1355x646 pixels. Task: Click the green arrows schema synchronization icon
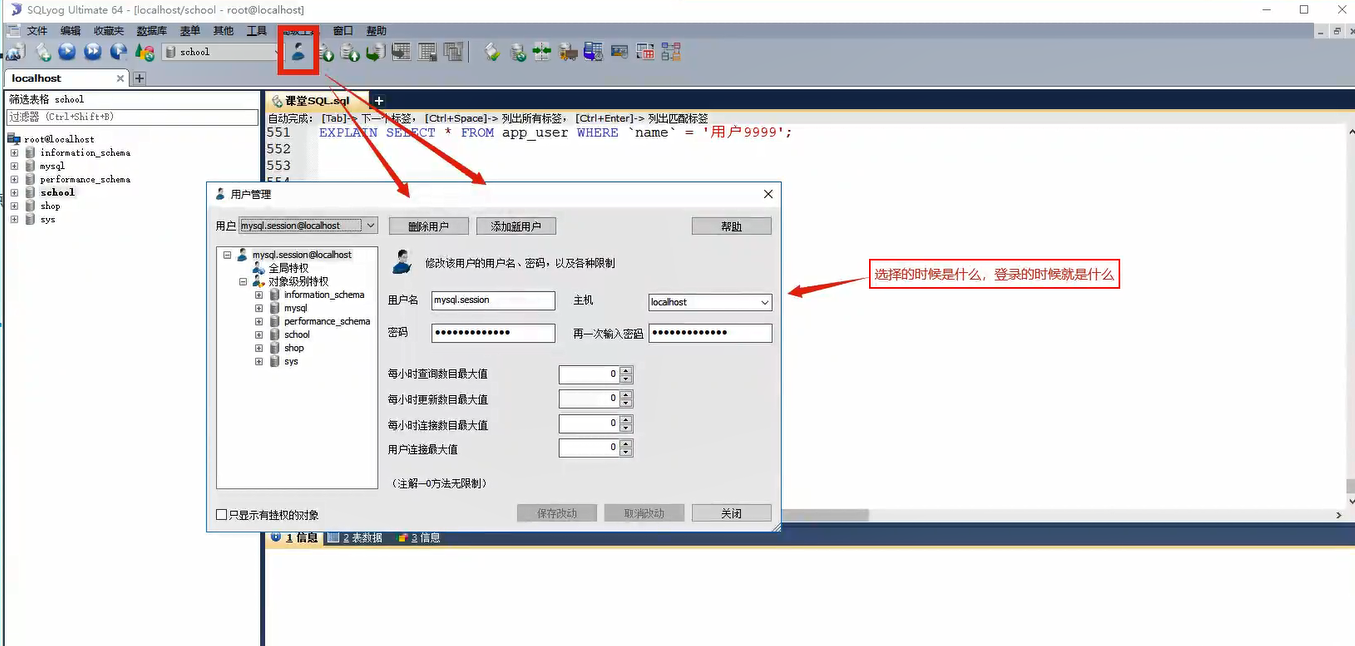[x=541, y=52]
